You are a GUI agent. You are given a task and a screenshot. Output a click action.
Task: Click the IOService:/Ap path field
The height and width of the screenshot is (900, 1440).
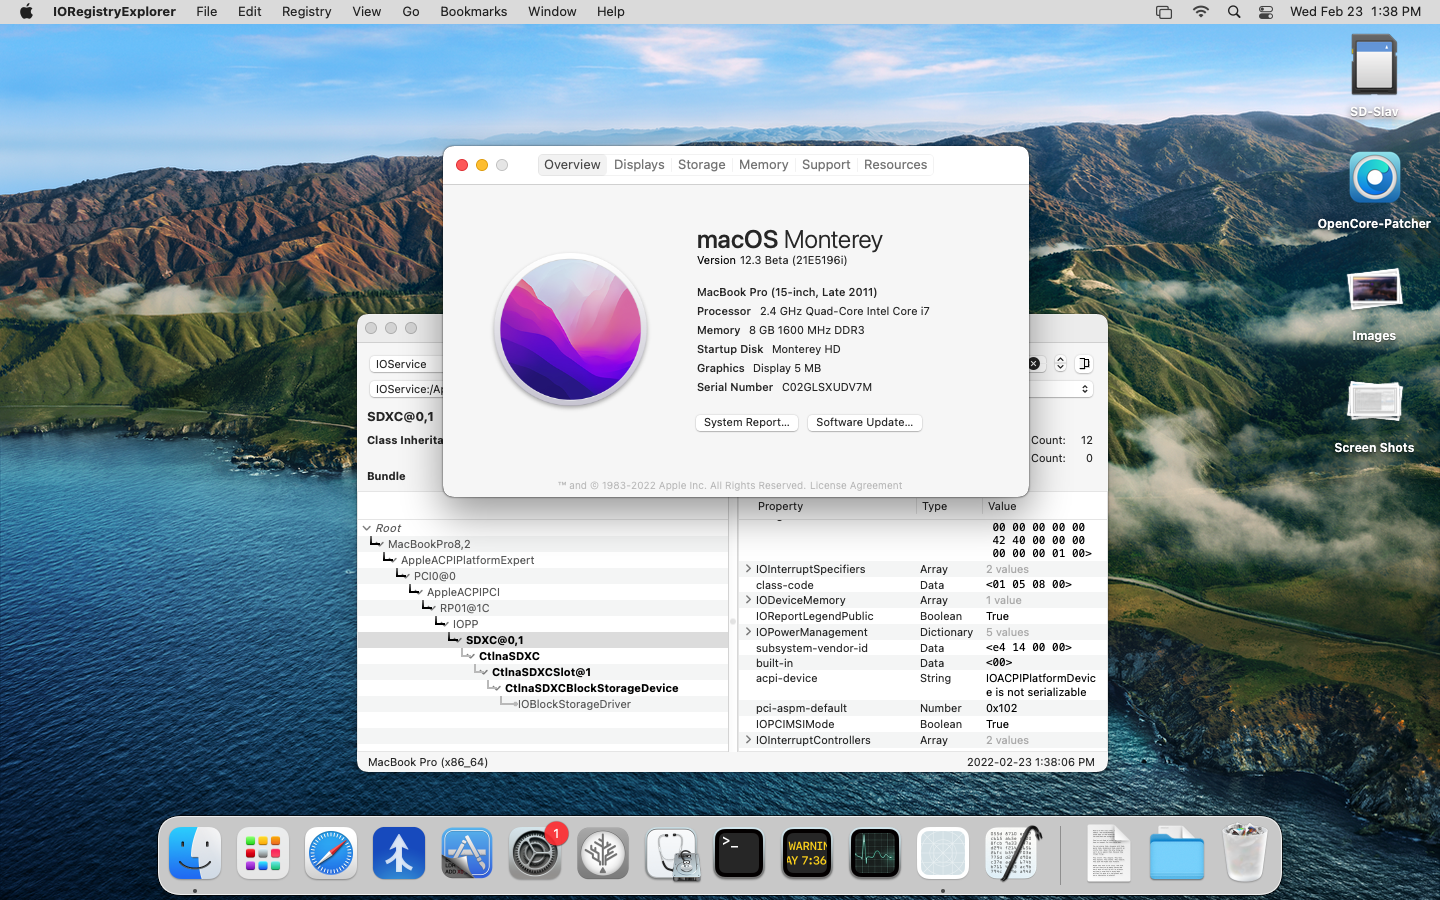pyautogui.click(x=406, y=389)
